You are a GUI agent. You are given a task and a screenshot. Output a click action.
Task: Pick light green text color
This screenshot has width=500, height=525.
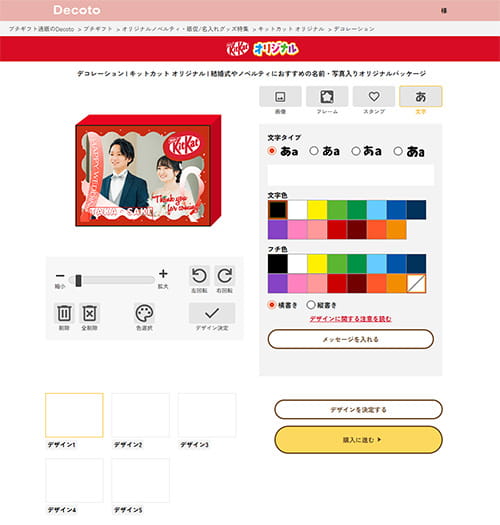(x=337, y=210)
